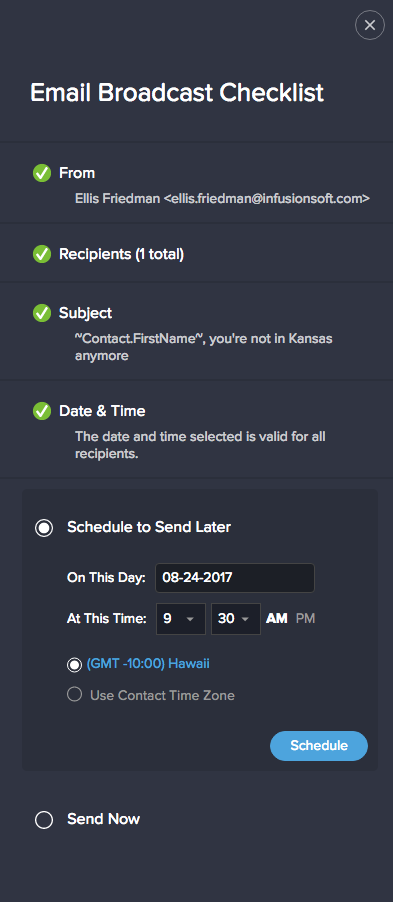This screenshot has height=902, width=393.
Task: Click the On This Day date field
Action: click(235, 578)
